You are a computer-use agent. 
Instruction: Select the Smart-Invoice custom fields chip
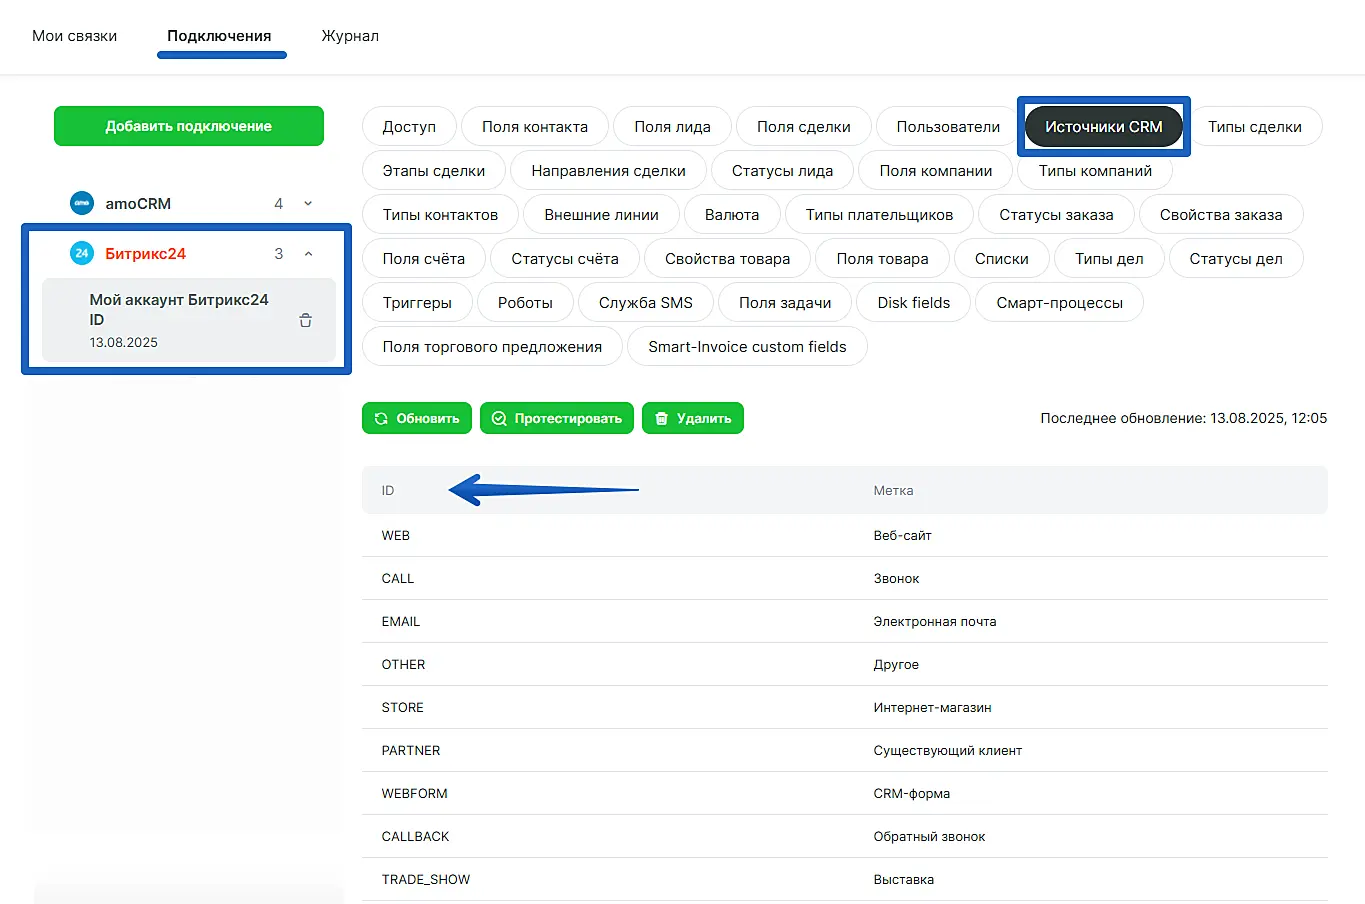point(746,347)
